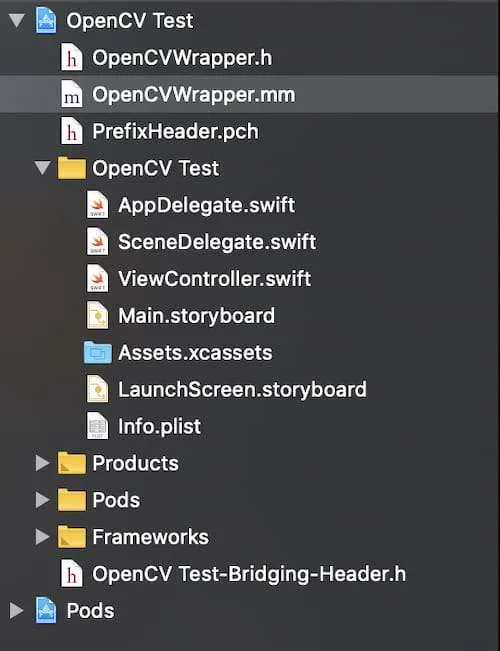Open LaunchScreen.storyboard file name
Image resolution: width=500 pixels, height=651 pixels.
coord(243,390)
